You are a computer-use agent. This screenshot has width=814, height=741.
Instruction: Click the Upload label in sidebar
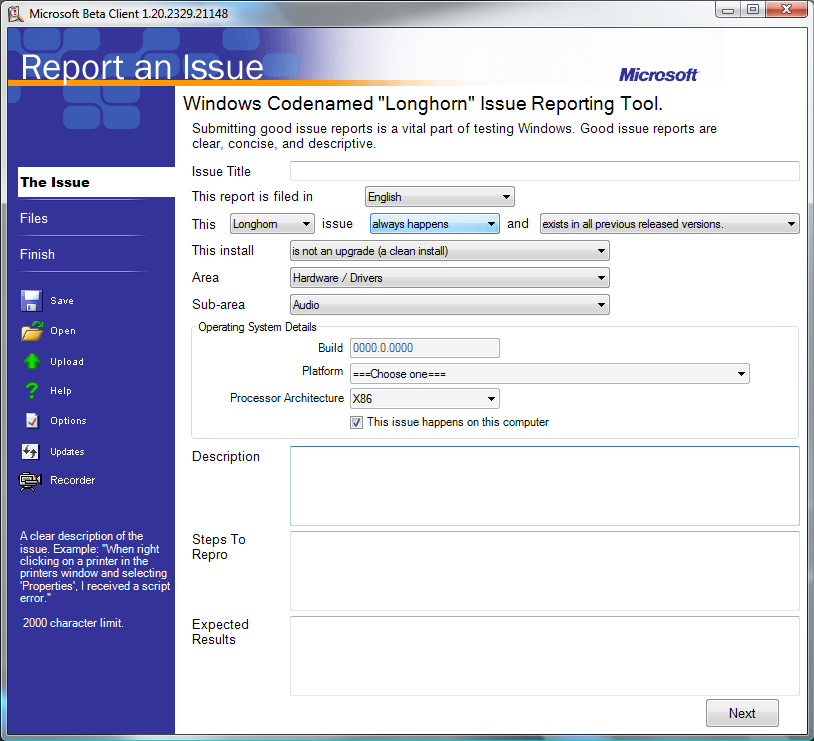pos(67,361)
